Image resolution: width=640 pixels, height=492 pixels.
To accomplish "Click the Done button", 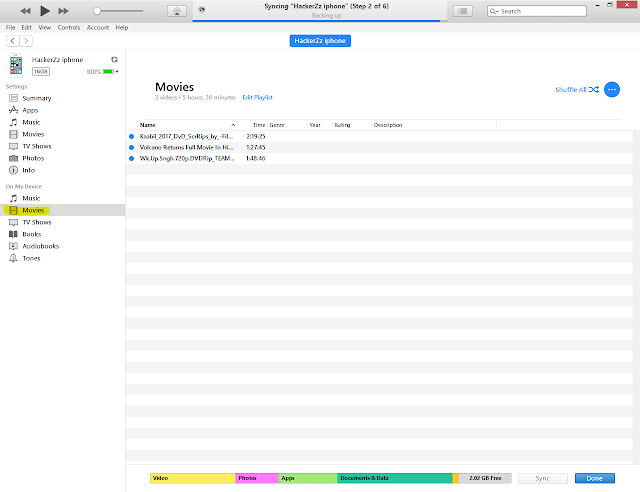I will tap(595, 478).
